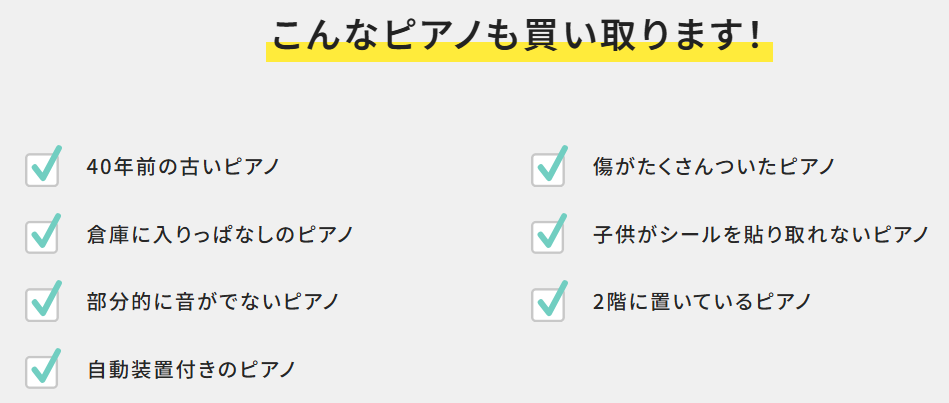
Task: Toggle the 2階に置いているピアノ checkbox
Action: 548,303
